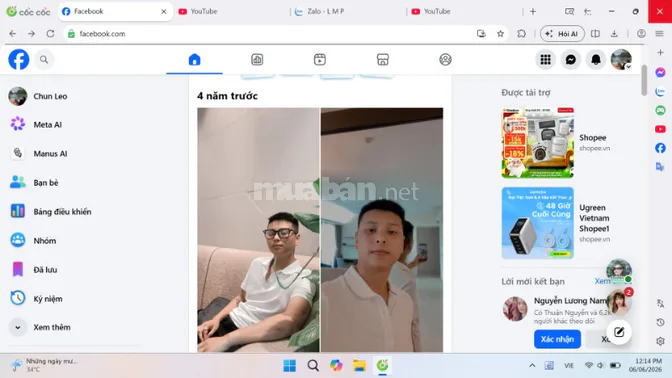Switch to the Zalo - L M P tab
This screenshot has width=672, height=378.
348,12
